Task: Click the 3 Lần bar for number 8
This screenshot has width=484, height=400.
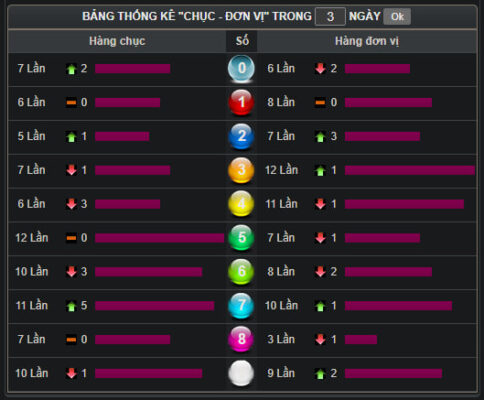Action: (361, 340)
